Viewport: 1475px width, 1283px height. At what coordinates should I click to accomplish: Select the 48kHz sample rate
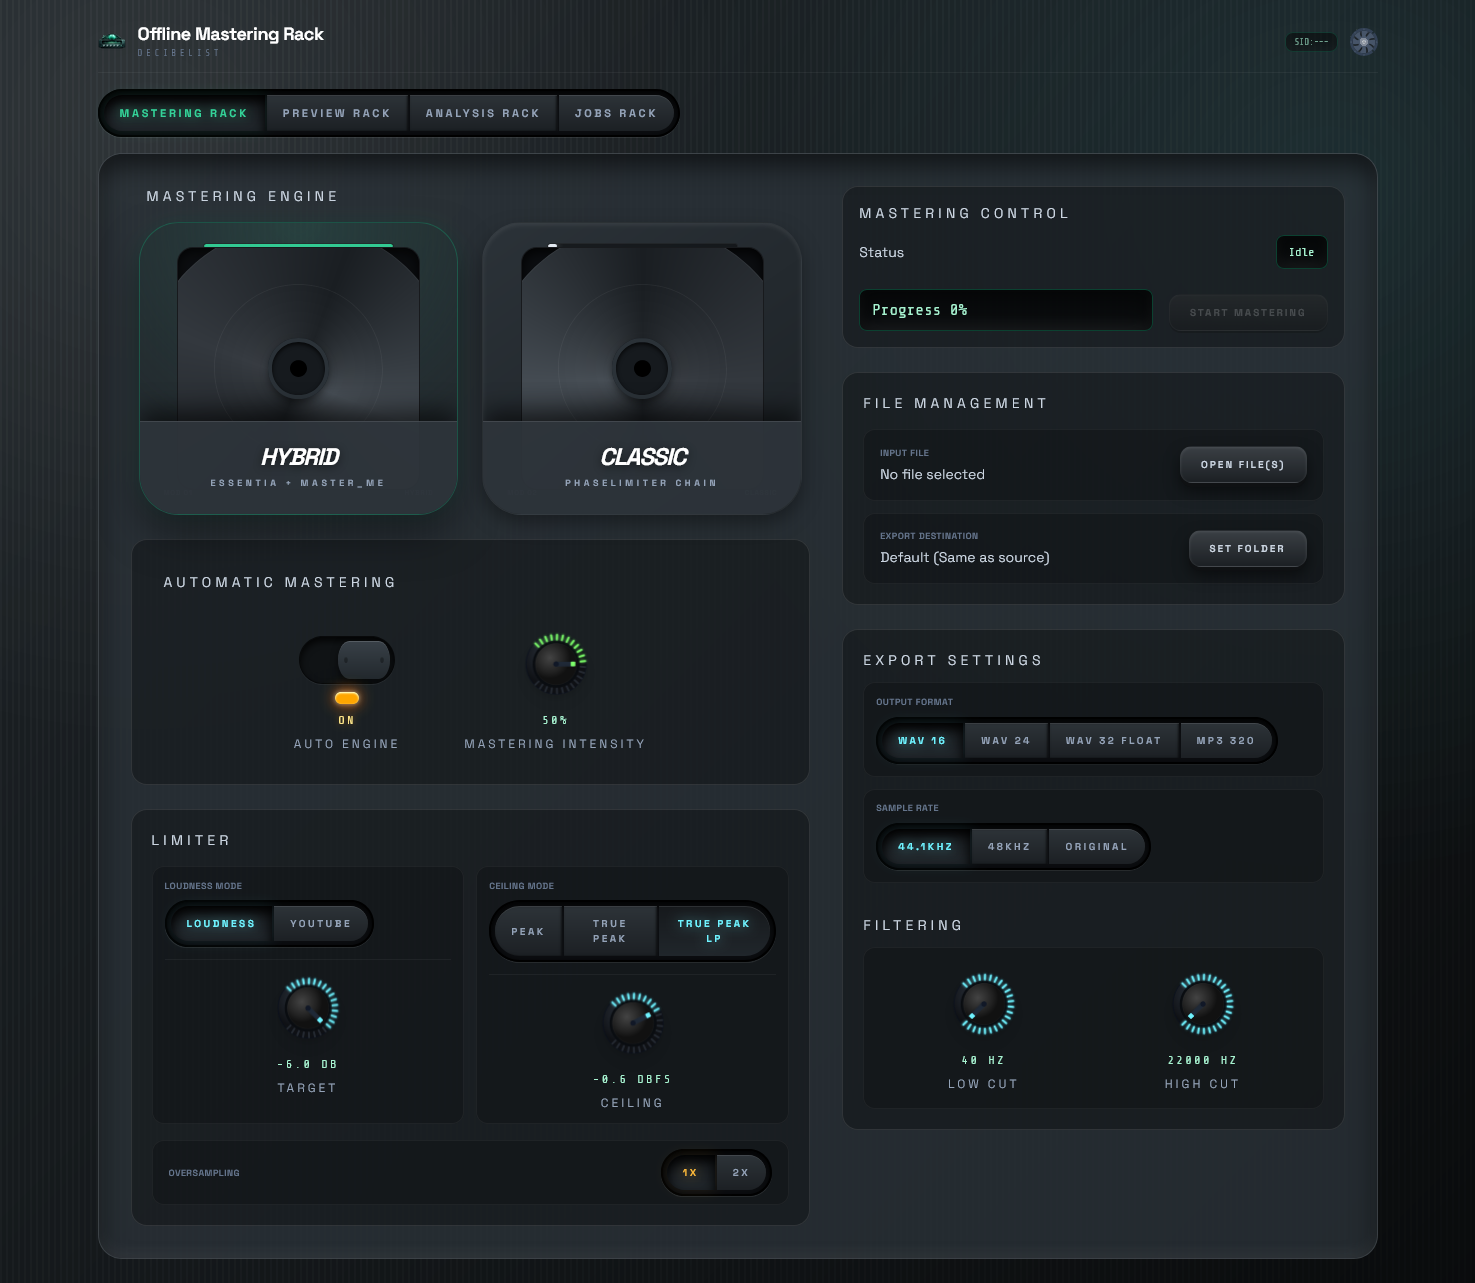tap(1009, 846)
